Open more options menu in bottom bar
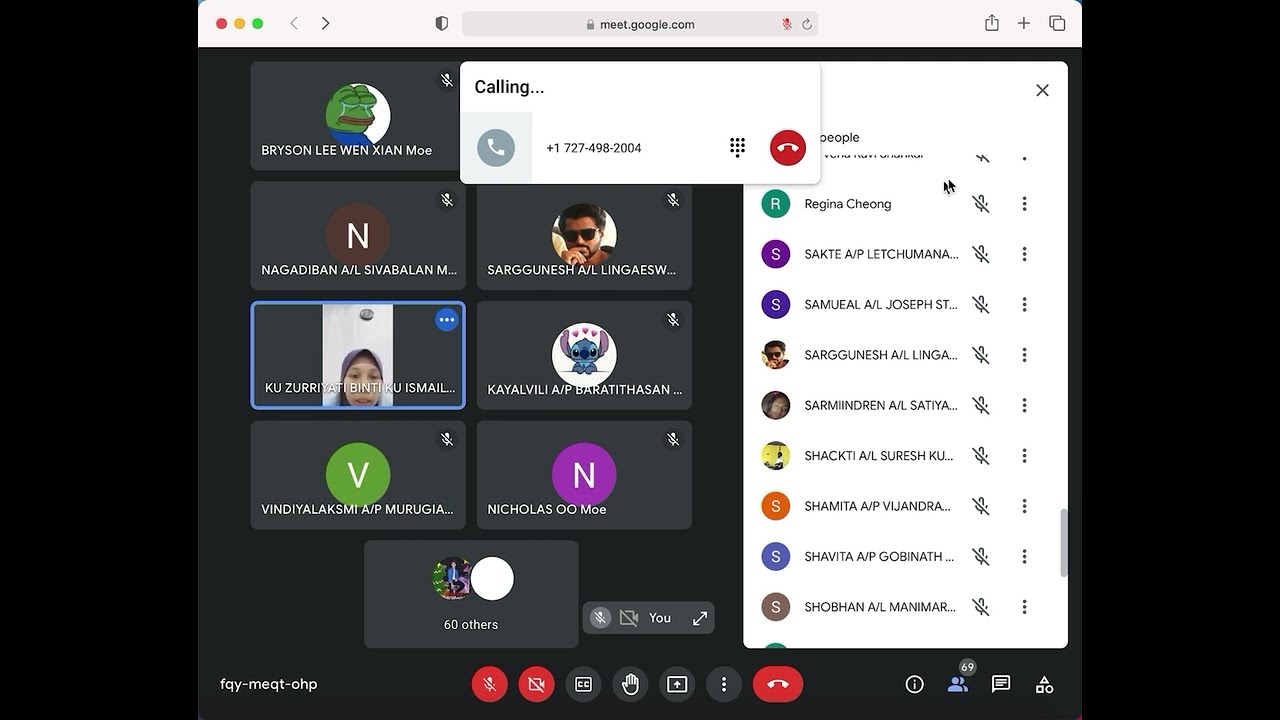 coord(724,684)
